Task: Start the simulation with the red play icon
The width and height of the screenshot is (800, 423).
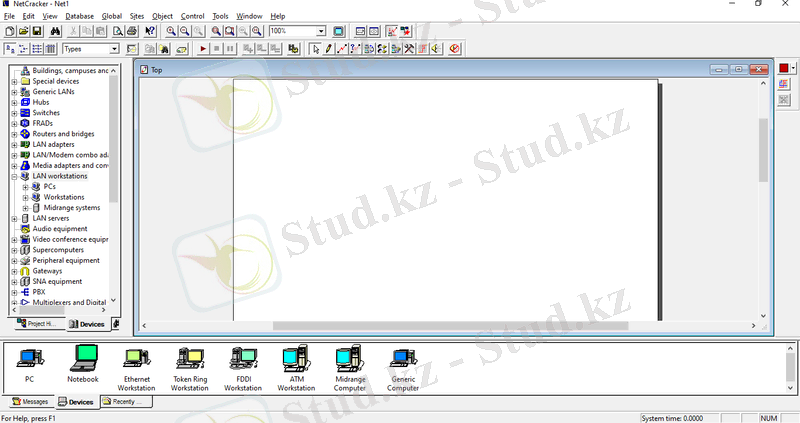Action: (203, 49)
